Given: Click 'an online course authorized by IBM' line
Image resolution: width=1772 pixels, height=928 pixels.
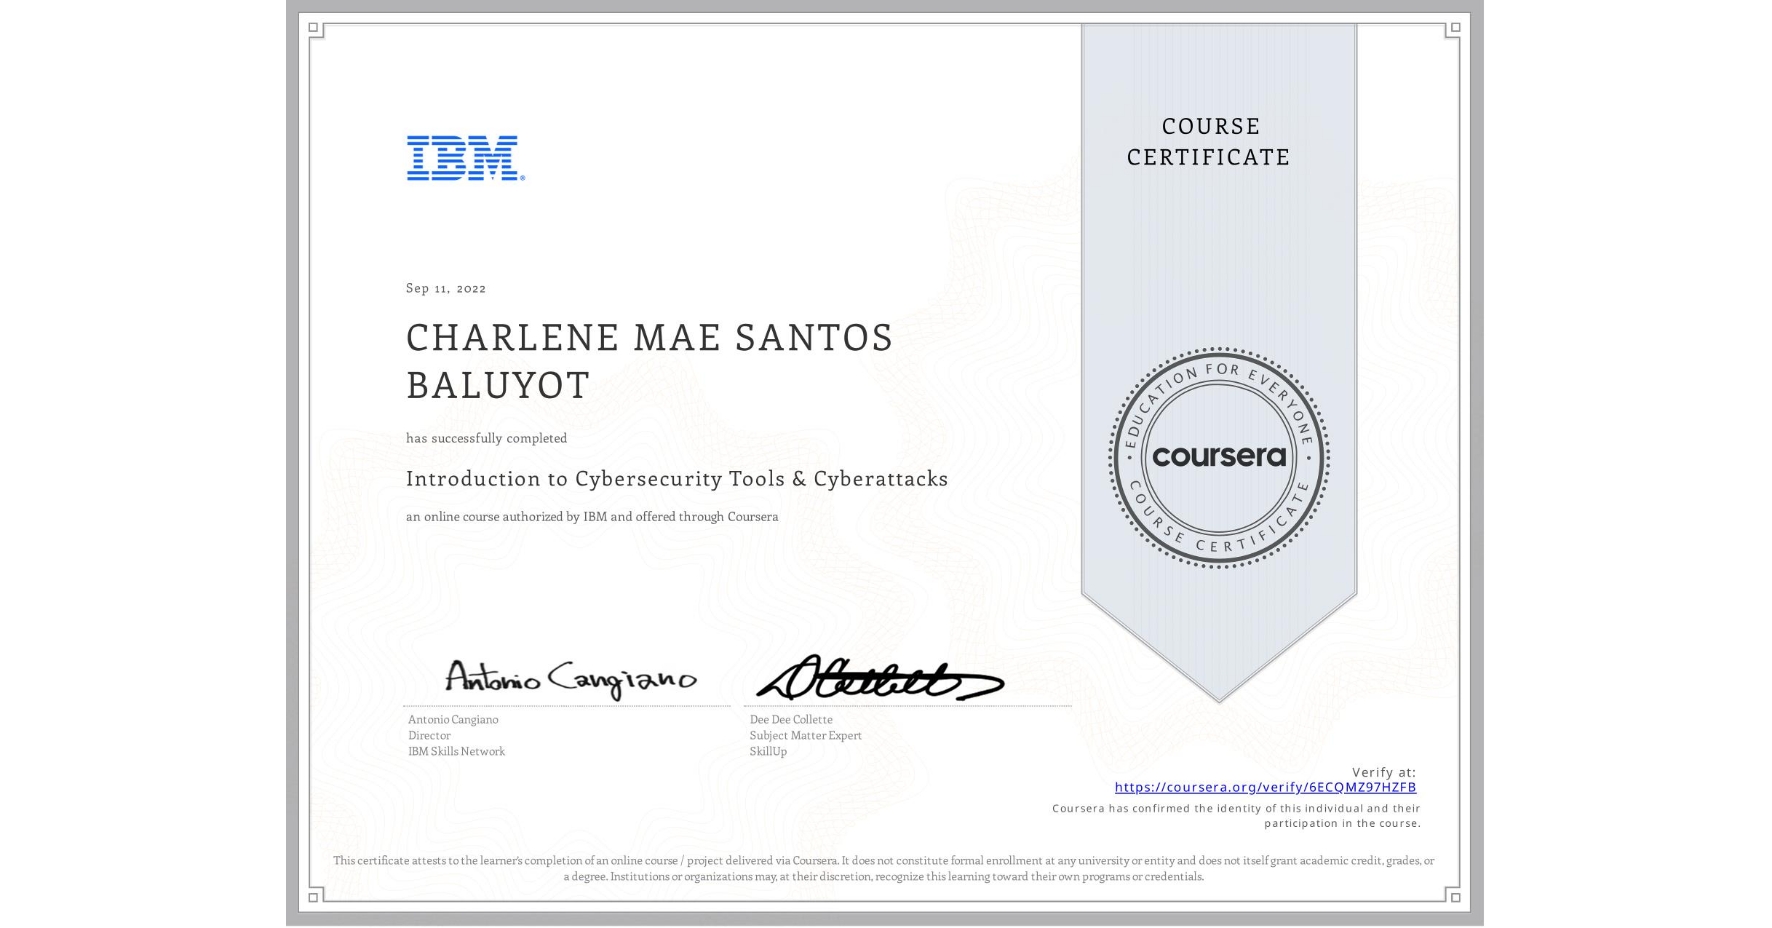Looking at the screenshot, I should [592, 517].
